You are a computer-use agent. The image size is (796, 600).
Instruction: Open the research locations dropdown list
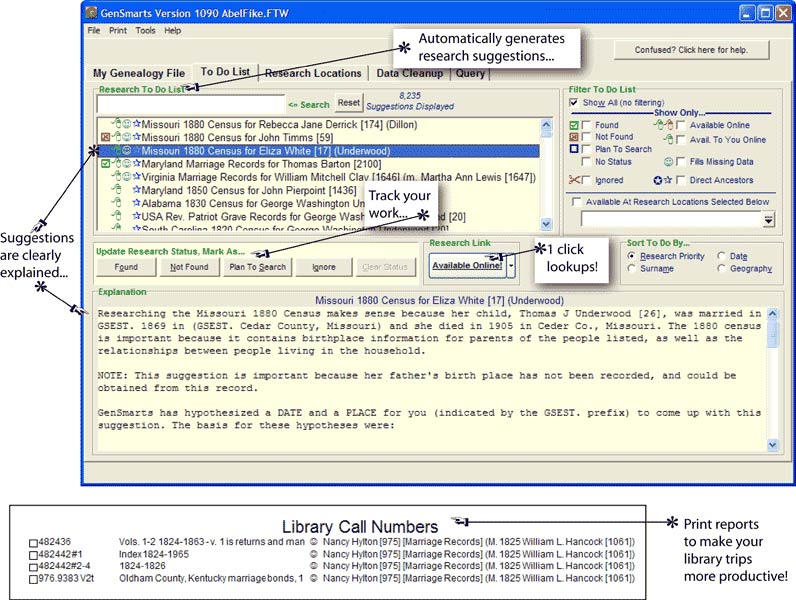(x=768, y=219)
